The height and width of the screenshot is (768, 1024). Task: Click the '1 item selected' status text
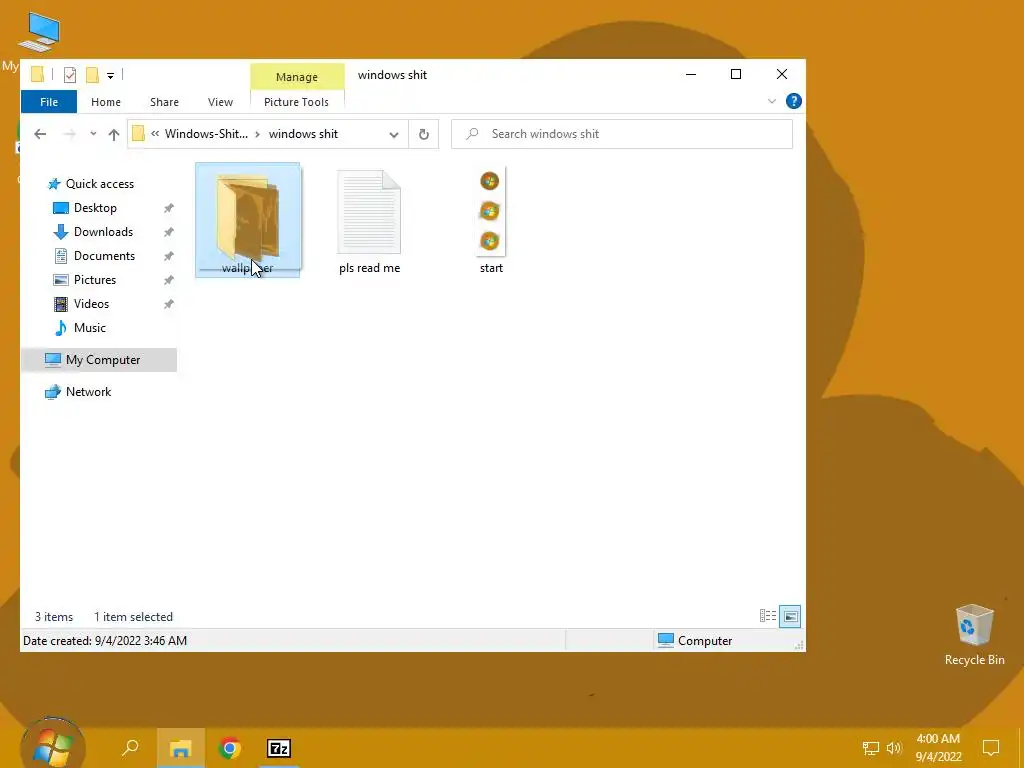point(133,617)
